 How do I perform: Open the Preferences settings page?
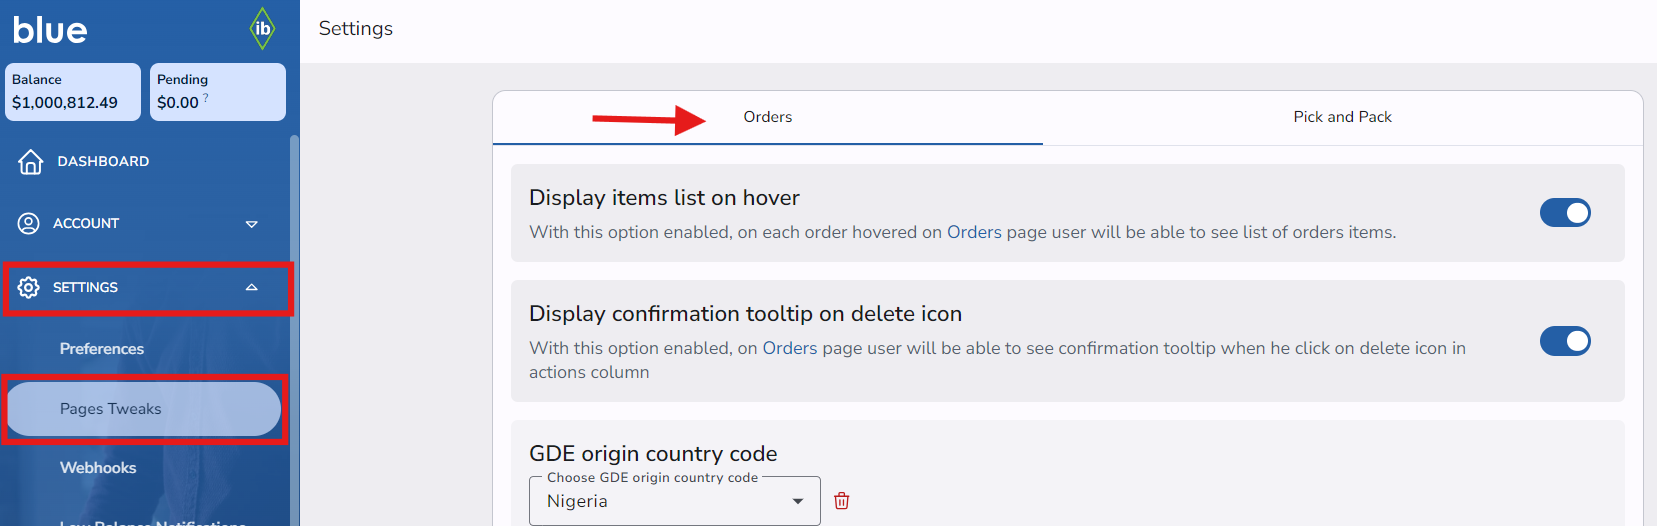click(x=102, y=349)
